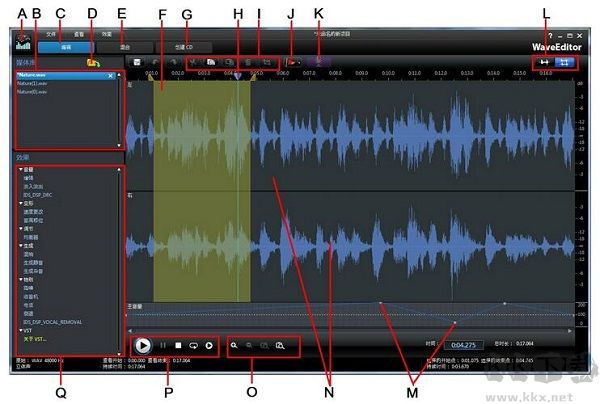Close *Nature.wav with its X button
This screenshot has width=600, height=404.
pyautogui.click(x=111, y=76)
